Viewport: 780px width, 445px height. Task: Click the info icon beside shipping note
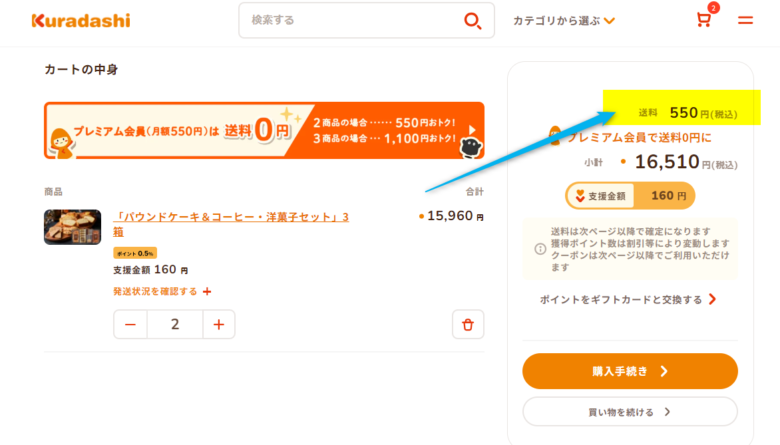click(x=540, y=248)
